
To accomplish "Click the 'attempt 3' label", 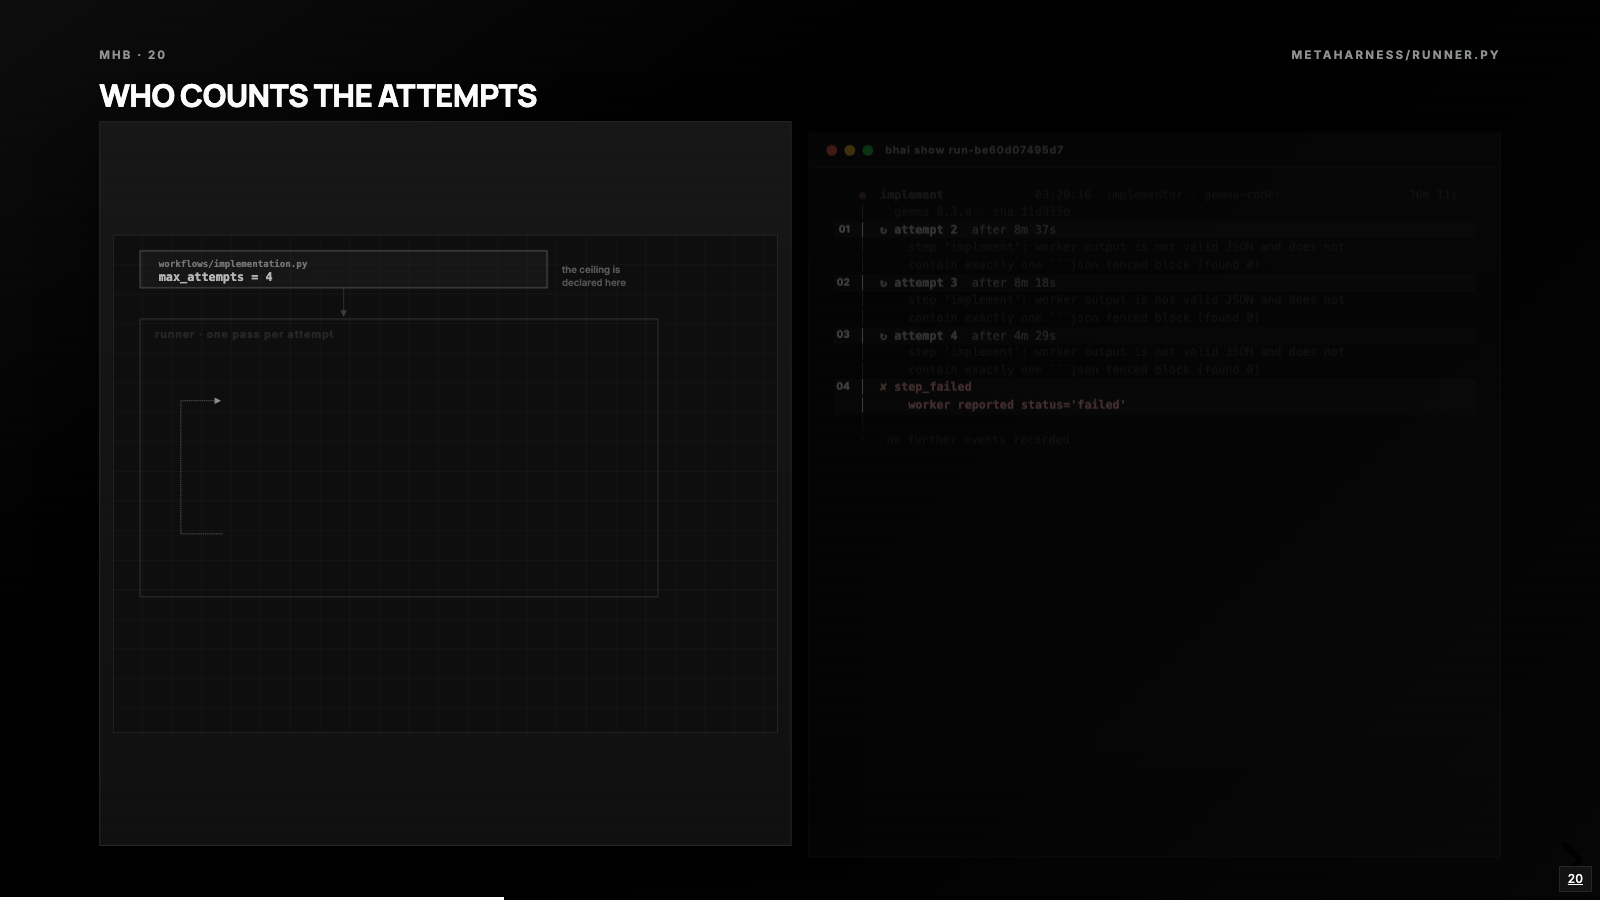I will click(x=925, y=283).
